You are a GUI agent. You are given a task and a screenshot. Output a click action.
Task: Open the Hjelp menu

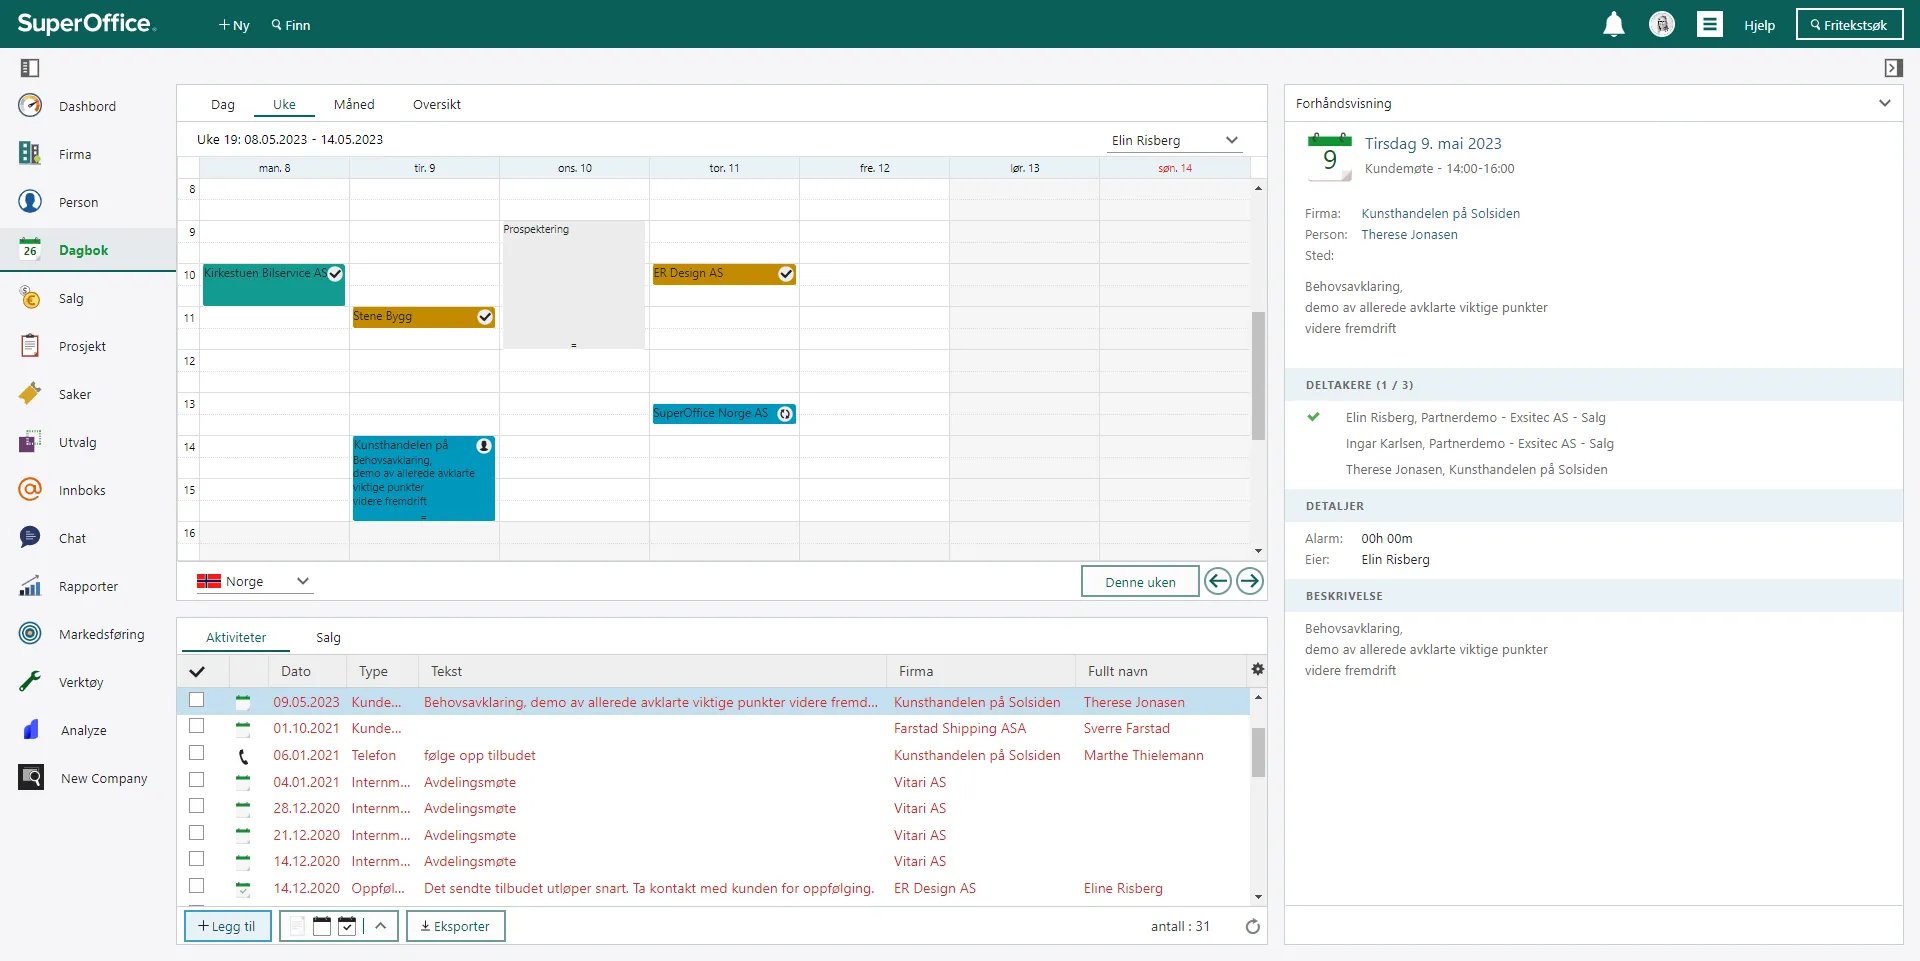[1759, 25]
